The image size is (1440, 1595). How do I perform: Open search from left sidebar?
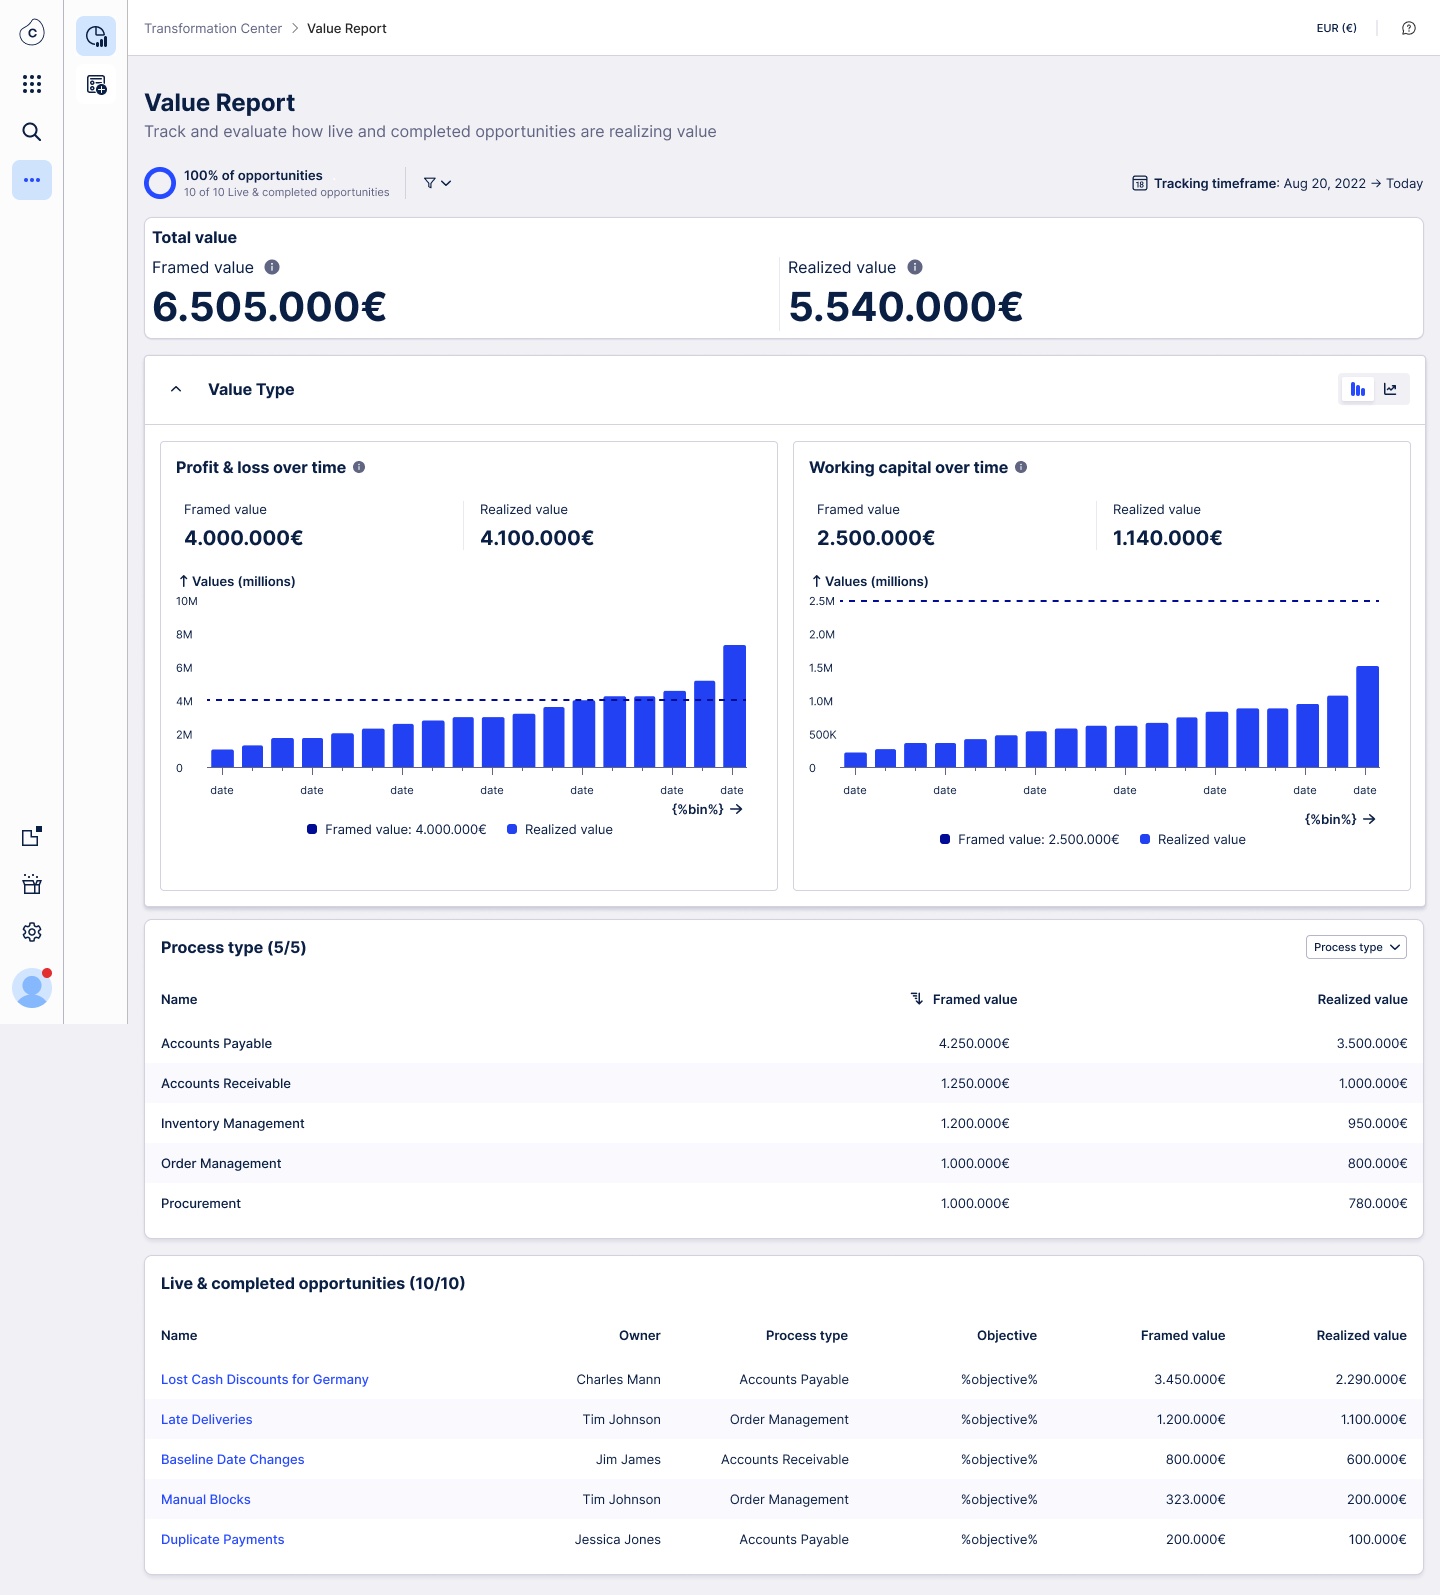[x=32, y=132]
